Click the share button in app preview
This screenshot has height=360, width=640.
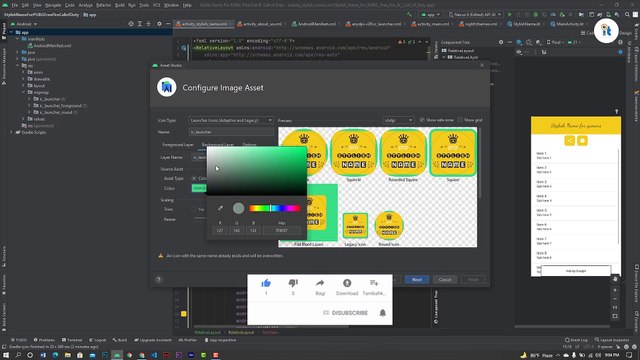pos(569,140)
